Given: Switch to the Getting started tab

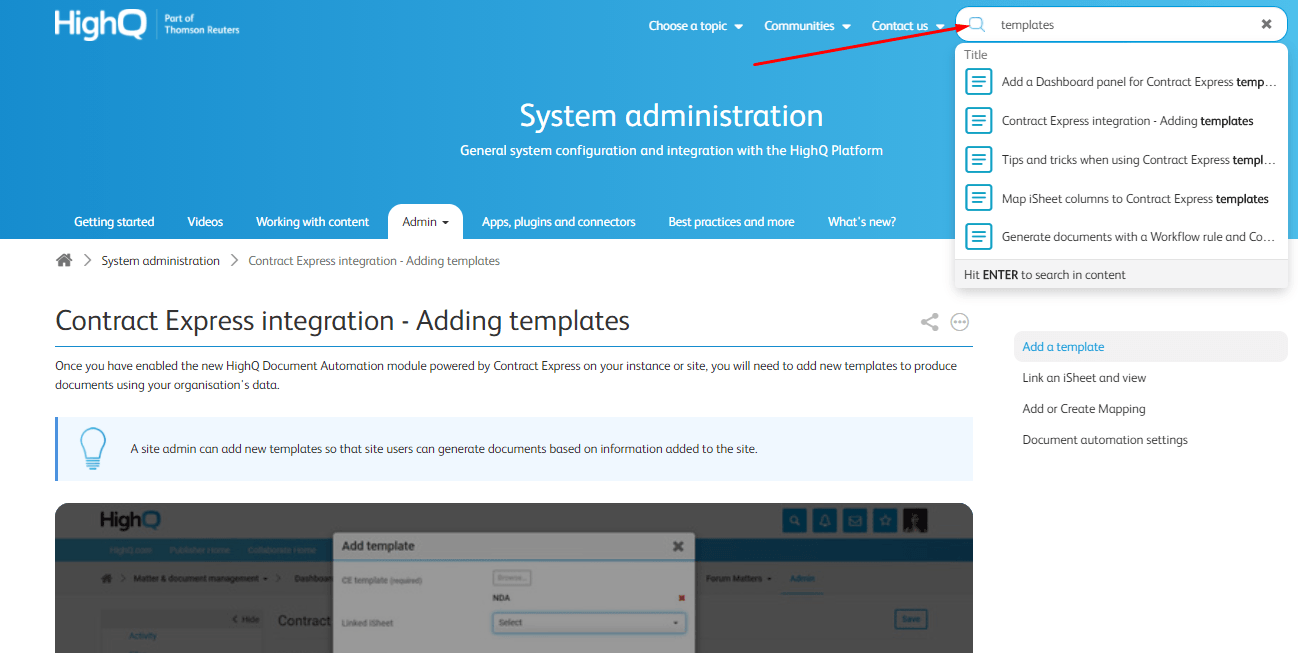Looking at the screenshot, I should click(x=114, y=222).
